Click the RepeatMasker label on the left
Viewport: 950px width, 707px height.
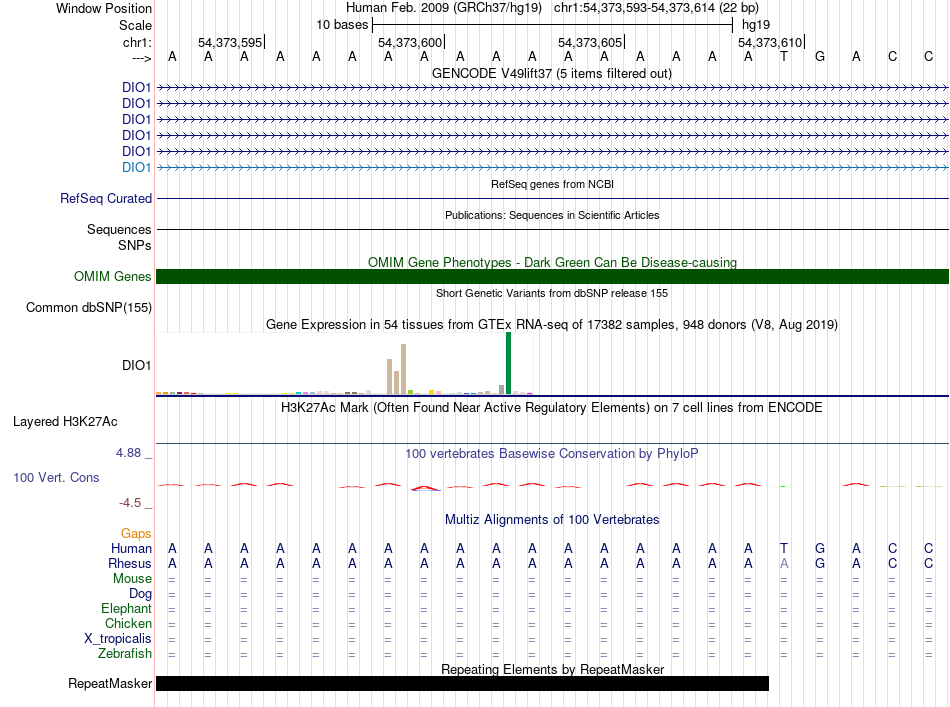110,684
